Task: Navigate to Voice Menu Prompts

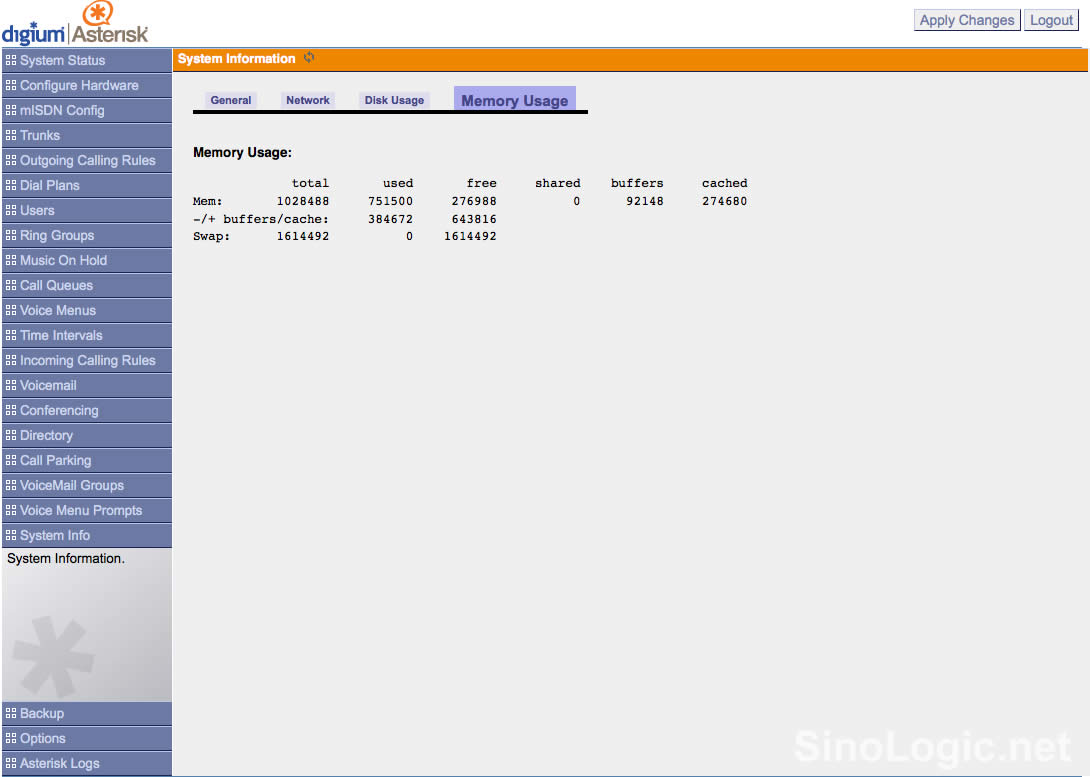Action: [81, 510]
